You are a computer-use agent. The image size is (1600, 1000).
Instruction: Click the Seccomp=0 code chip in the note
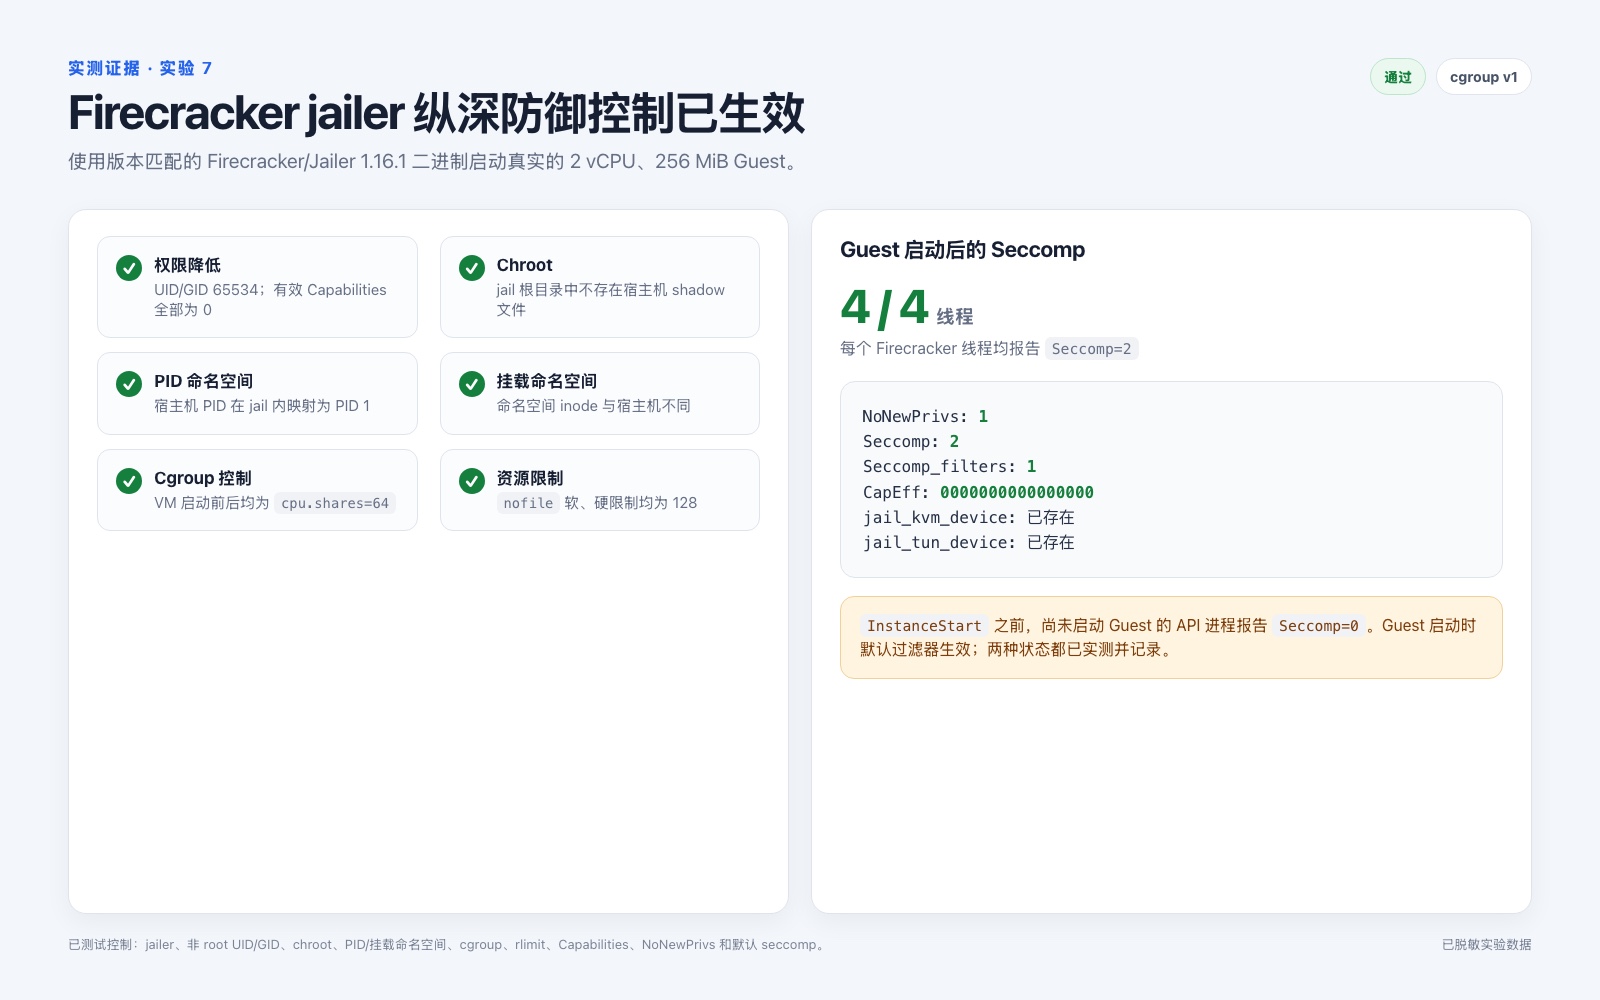tap(1318, 626)
